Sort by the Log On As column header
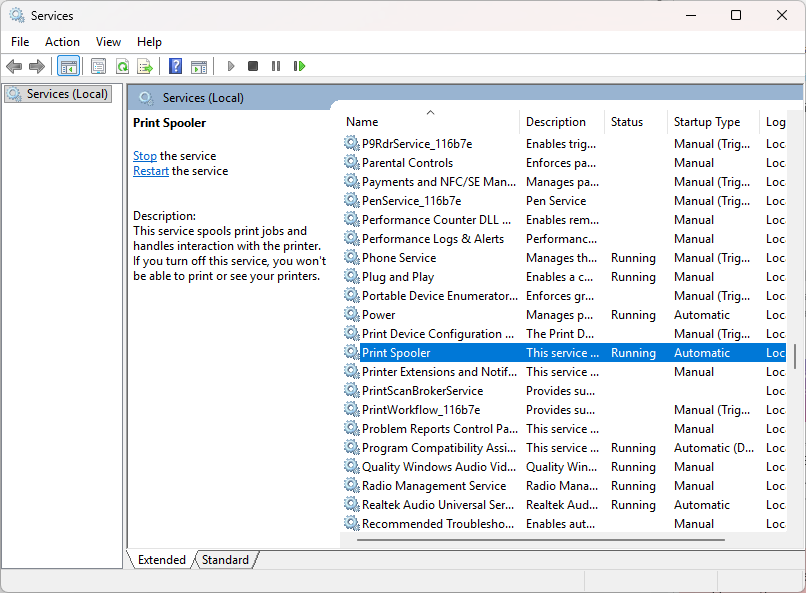Screen dimensions: 806x593 [773, 122]
